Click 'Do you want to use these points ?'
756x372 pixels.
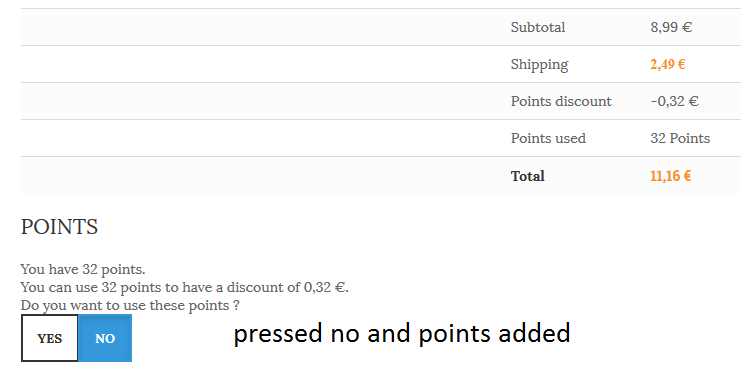(x=130, y=306)
